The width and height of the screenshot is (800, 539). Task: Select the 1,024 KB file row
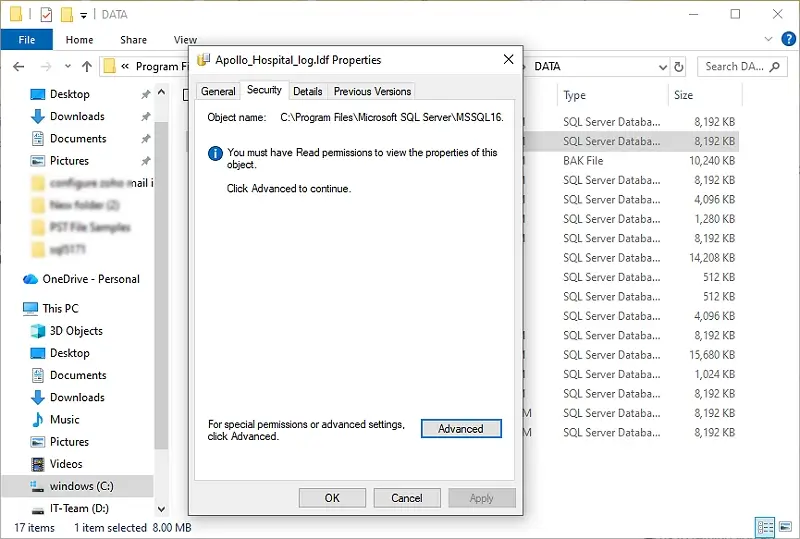pos(632,374)
